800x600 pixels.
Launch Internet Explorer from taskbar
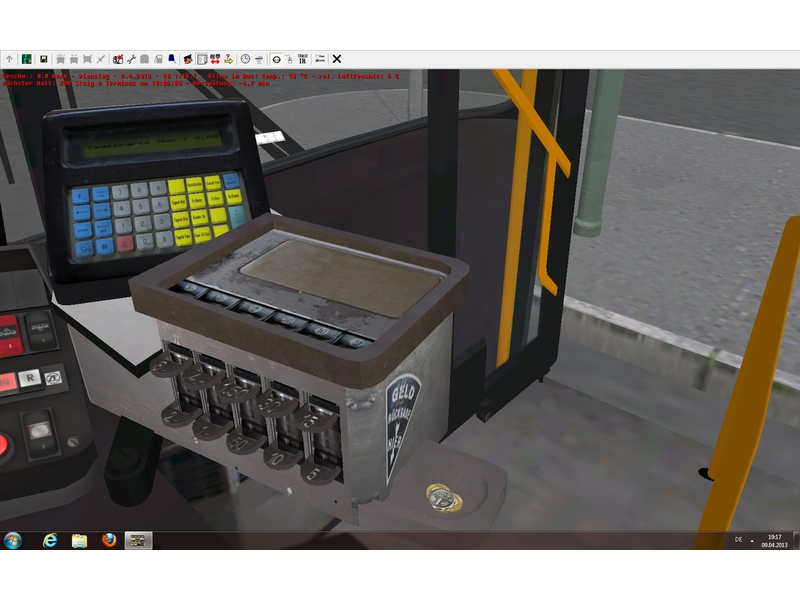50,540
